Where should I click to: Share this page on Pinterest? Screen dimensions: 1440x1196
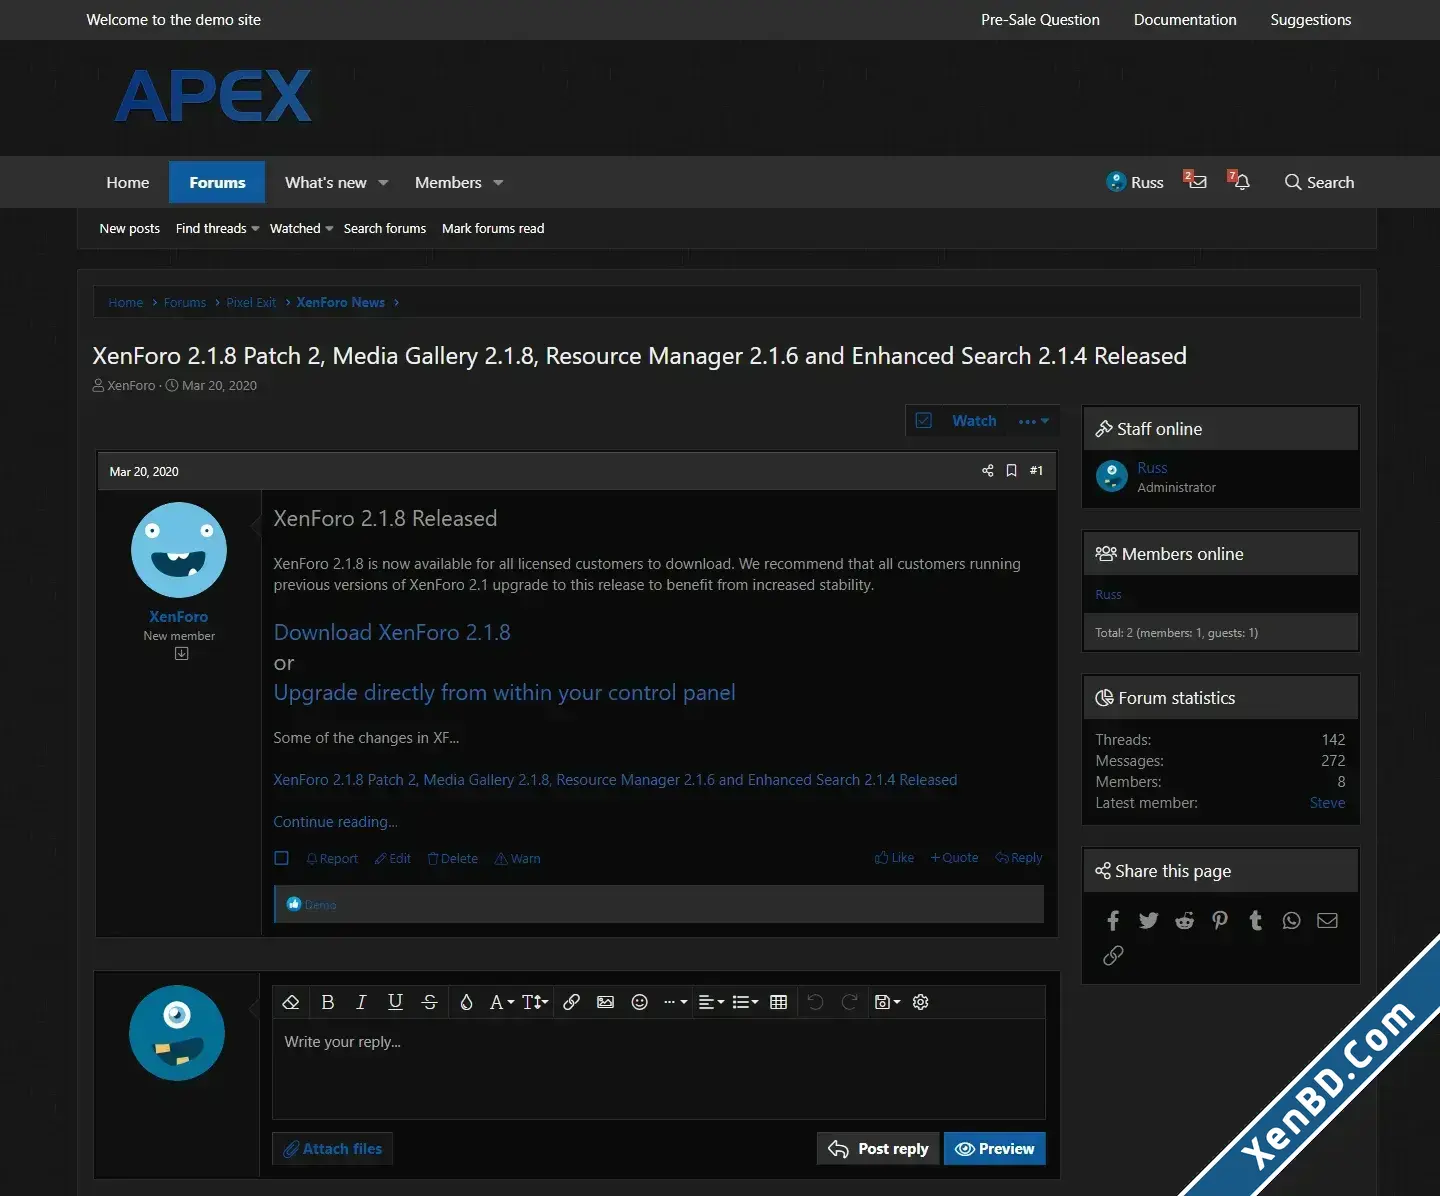(1220, 920)
